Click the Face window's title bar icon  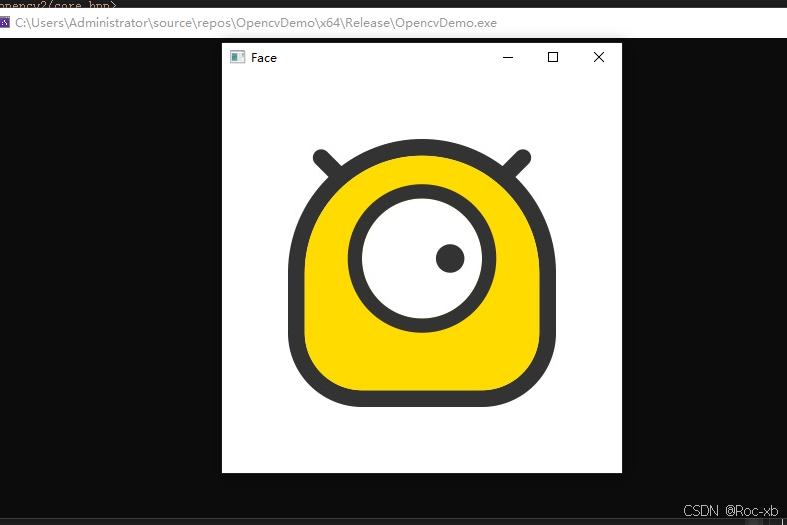click(237, 58)
